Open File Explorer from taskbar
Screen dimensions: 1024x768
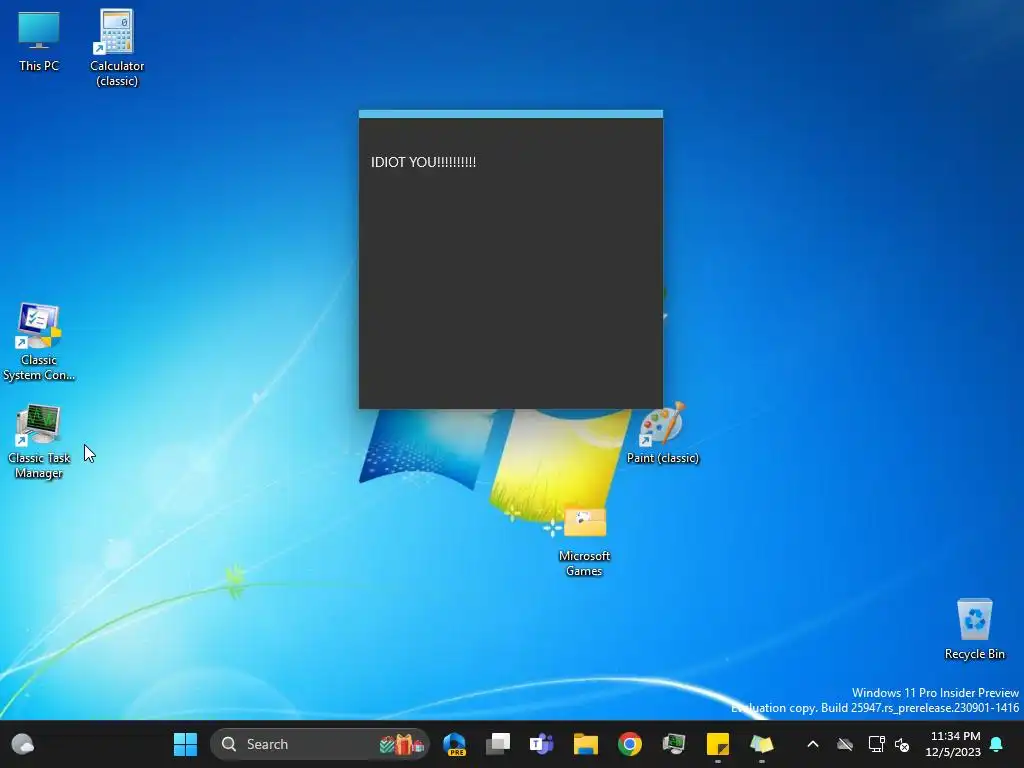coord(586,744)
